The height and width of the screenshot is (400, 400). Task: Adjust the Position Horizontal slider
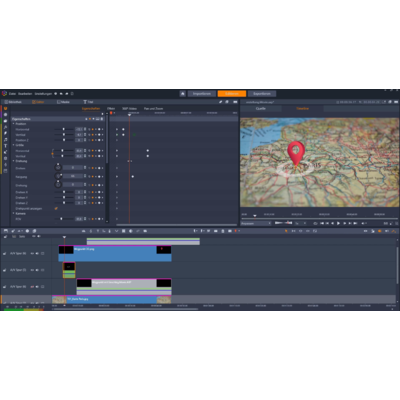[64, 129]
